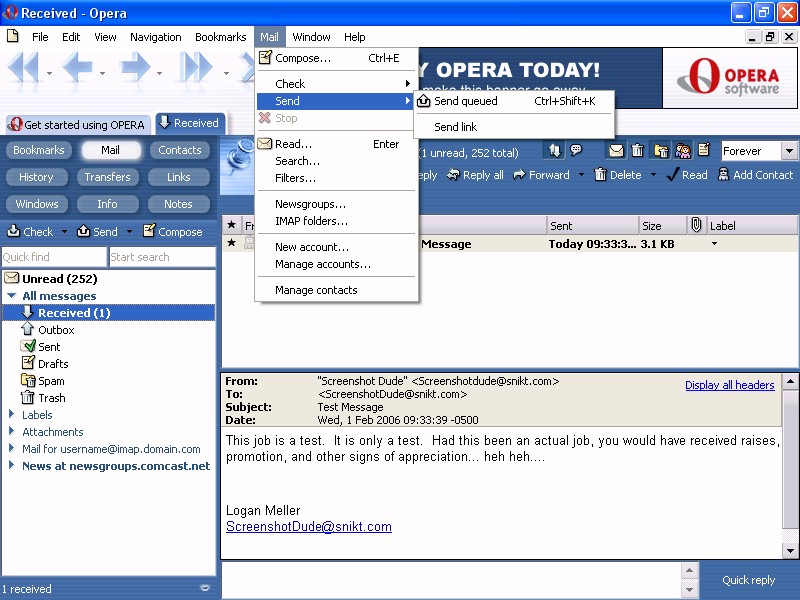The image size is (800, 600).
Task: Open the Drafts folder
Action: tap(52, 364)
